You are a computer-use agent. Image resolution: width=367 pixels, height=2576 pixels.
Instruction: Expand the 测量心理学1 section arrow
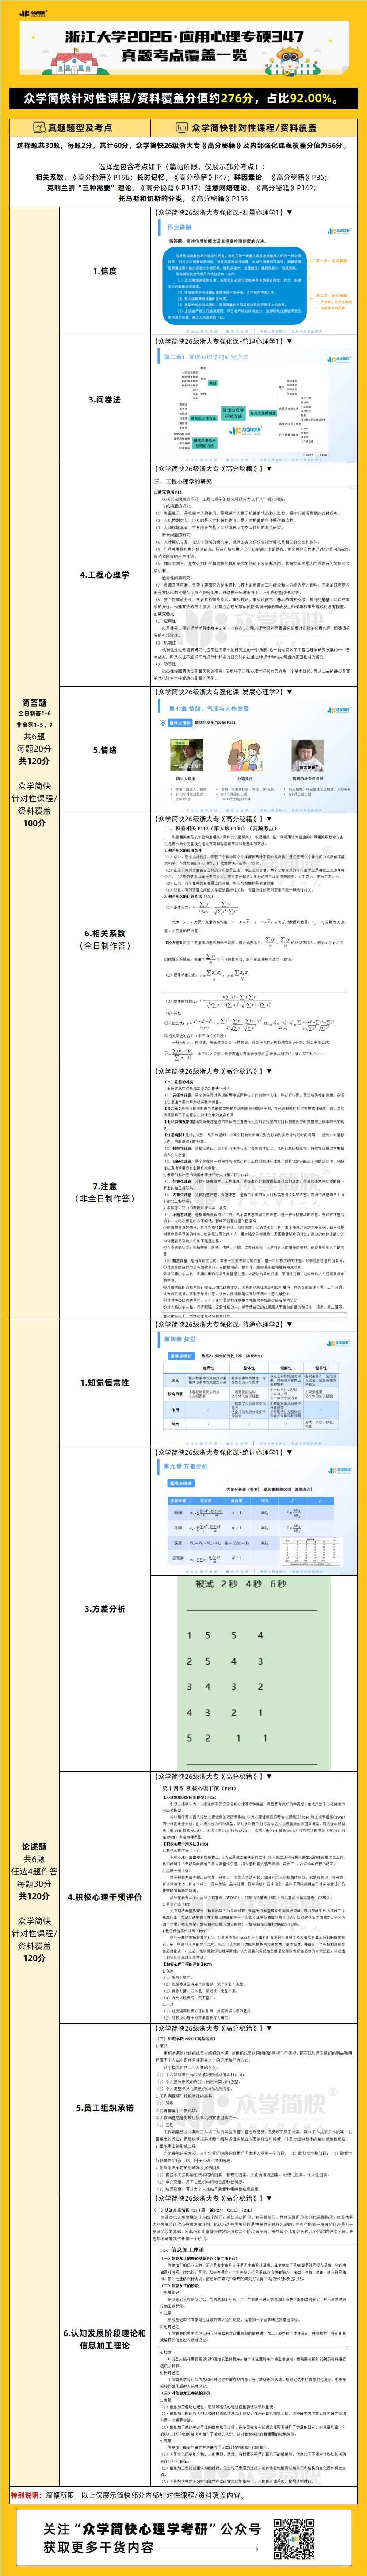click(x=290, y=213)
